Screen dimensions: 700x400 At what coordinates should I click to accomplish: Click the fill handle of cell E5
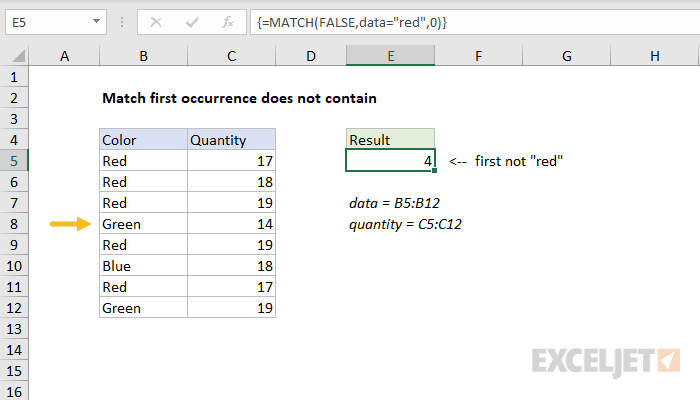point(434,171)
